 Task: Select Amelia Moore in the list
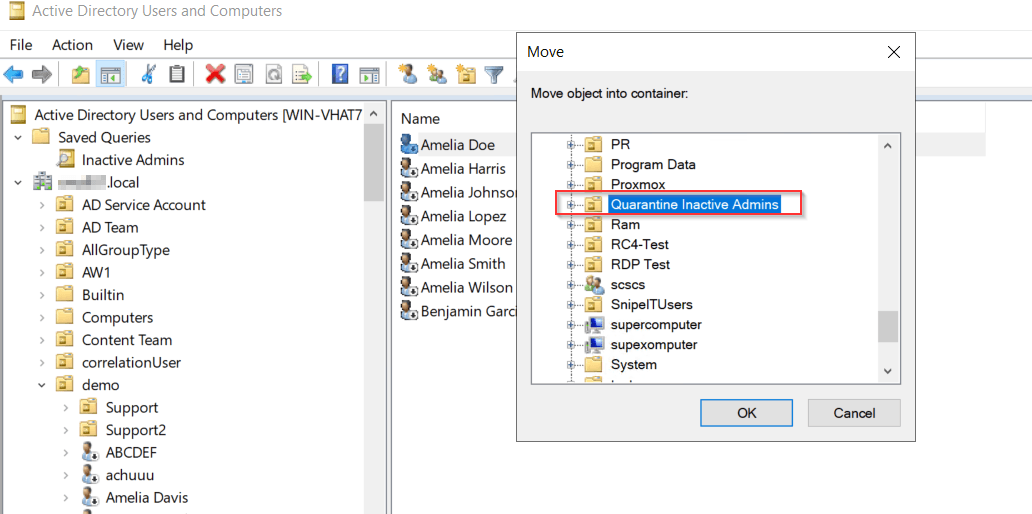[x=467, y=240]
